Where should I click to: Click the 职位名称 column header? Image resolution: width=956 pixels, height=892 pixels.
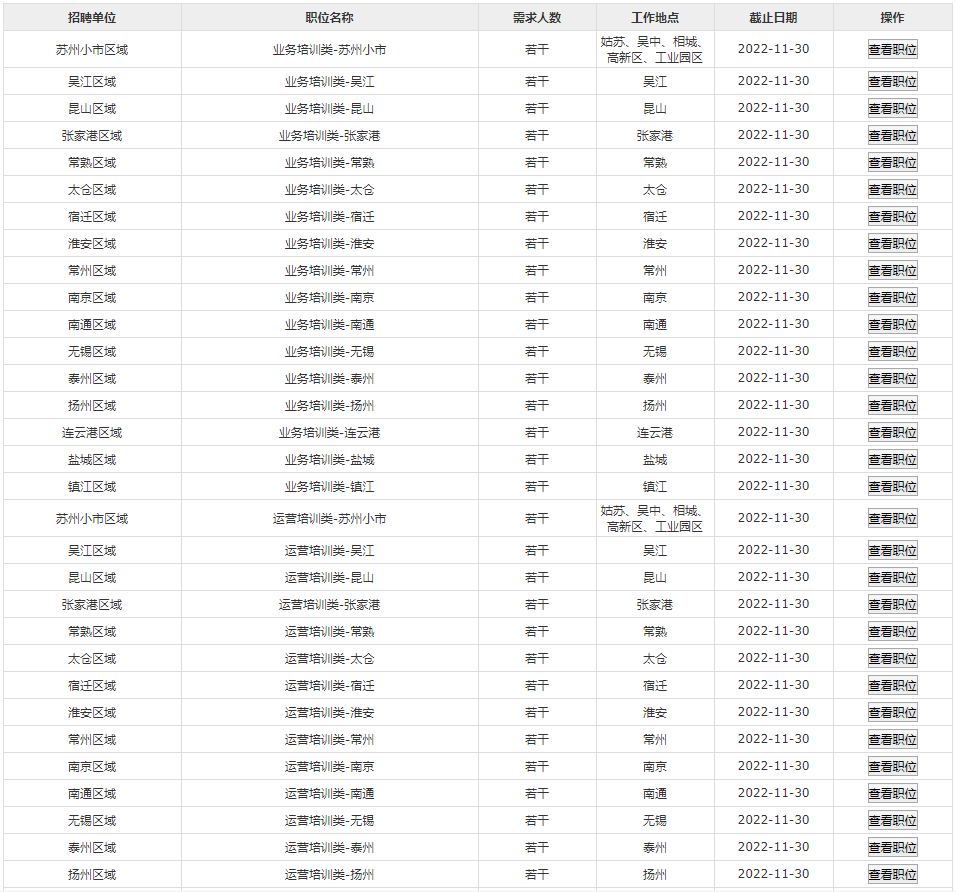click(329, 18)
